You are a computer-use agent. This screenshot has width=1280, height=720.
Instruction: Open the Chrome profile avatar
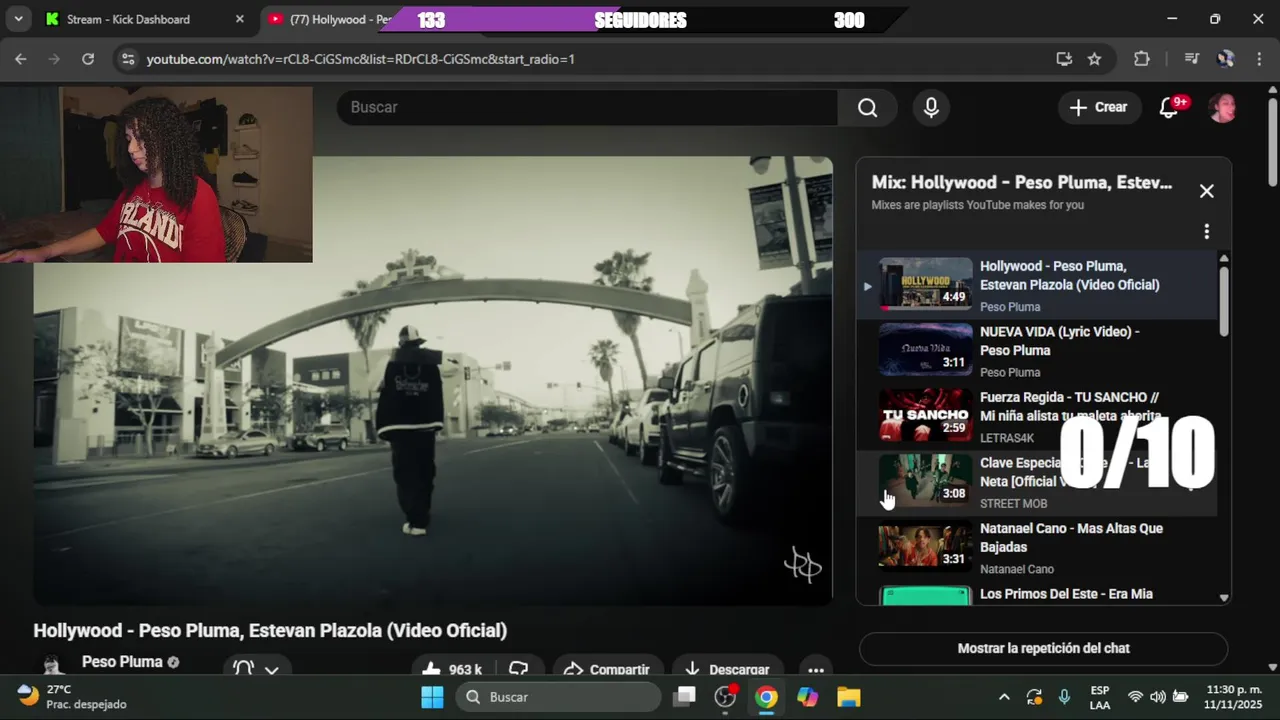(1225, 59)
